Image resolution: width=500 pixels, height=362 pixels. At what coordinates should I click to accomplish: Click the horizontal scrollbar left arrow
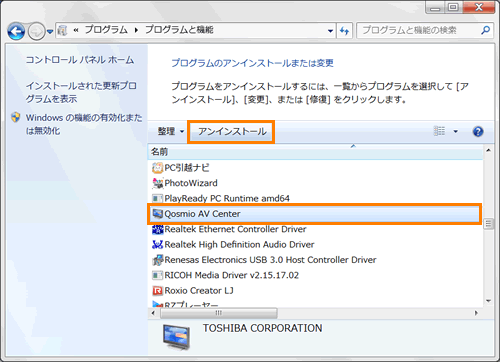(x=153, y=313)
